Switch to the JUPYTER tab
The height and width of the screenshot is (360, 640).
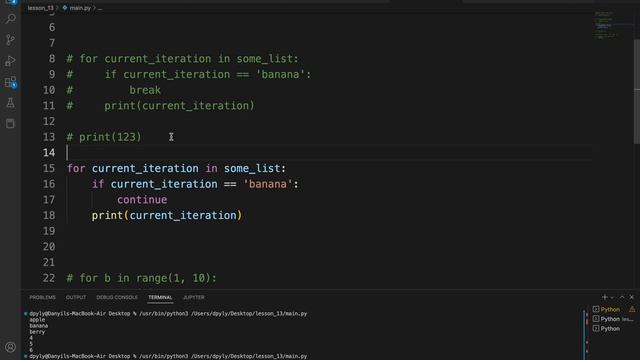click(194, 298)
